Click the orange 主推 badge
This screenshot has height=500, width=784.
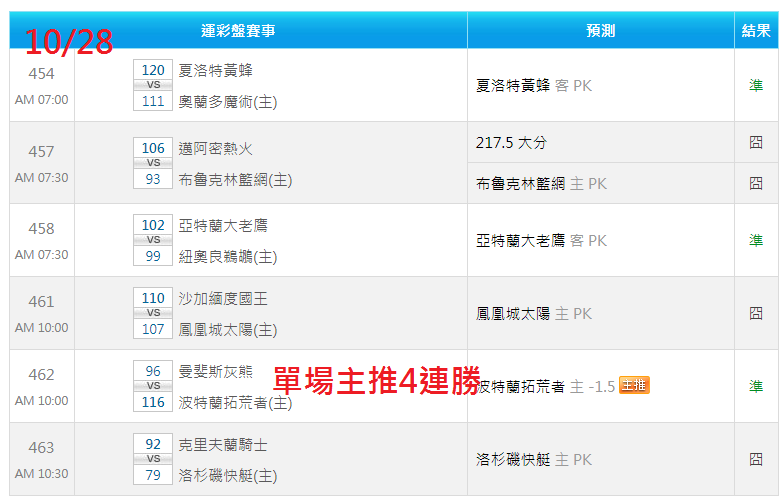click(x=634, y=385)
